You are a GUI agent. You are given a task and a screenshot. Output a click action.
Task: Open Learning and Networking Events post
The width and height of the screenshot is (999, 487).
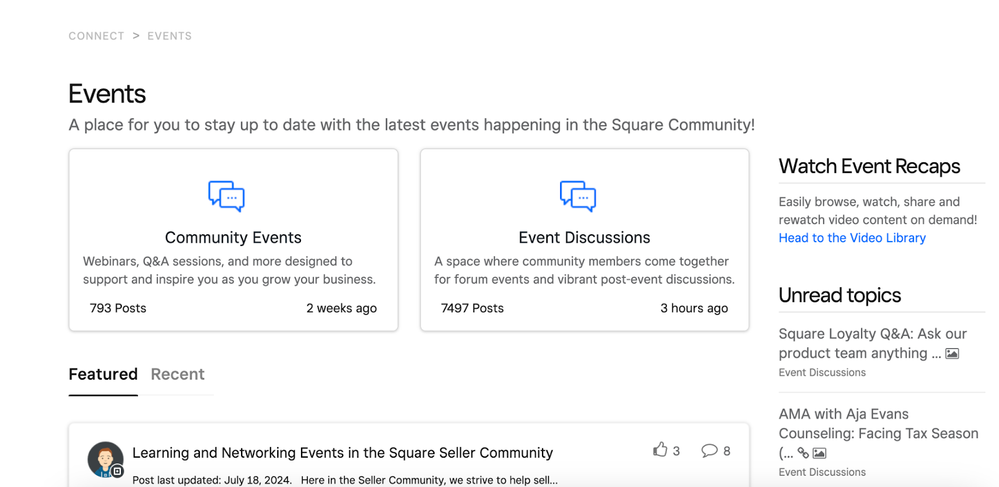point(342,452)
